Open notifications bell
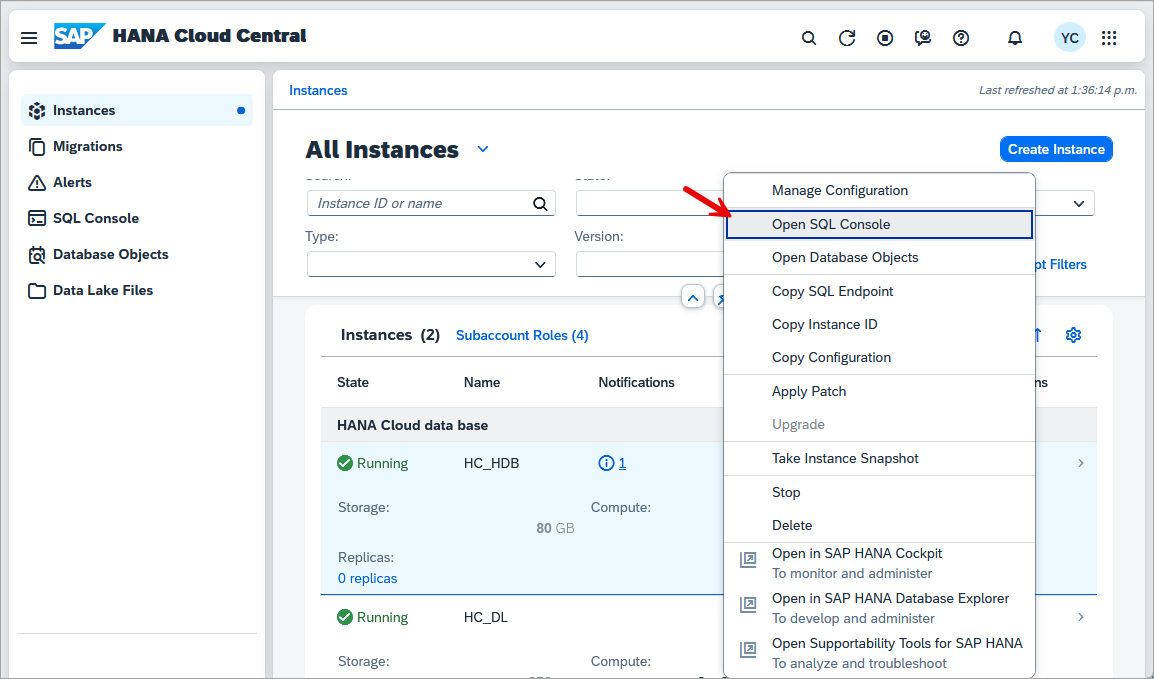Image resolution: width=1154 pixels, height=679 pixels. pyautogui.click(x=1015, y=38)
